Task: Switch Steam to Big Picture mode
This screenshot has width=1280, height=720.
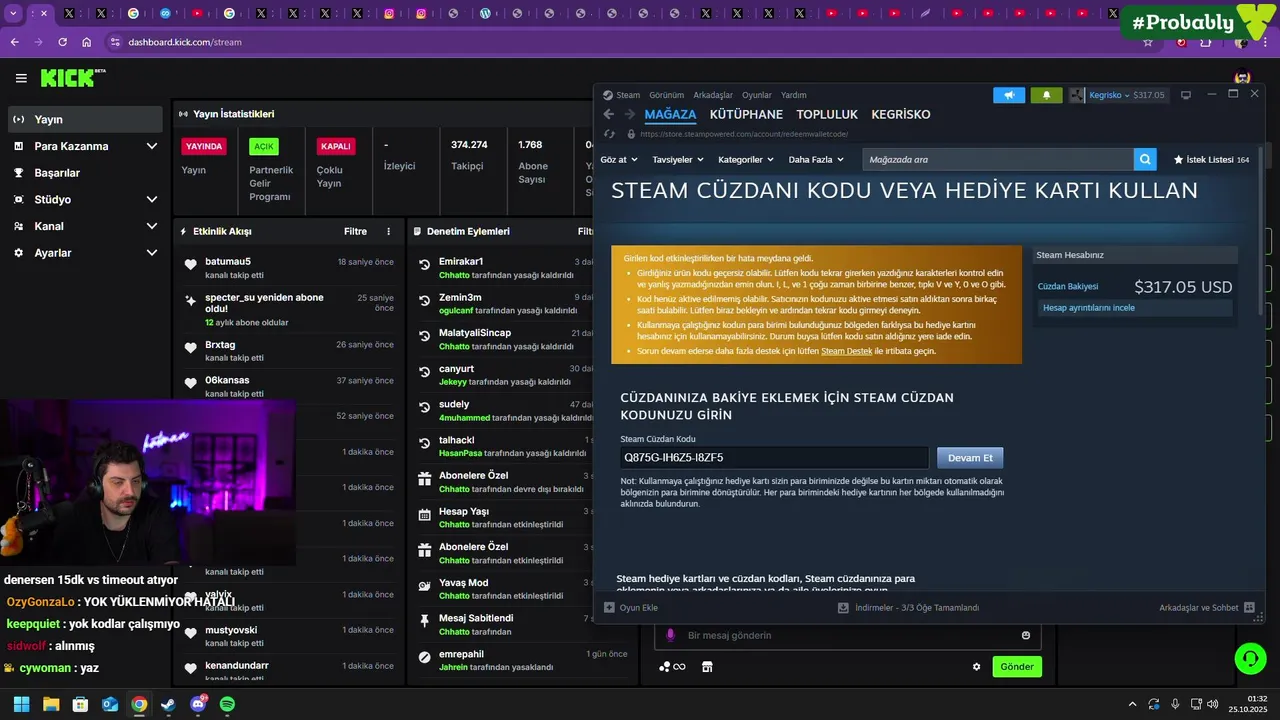Action: point(1186,95)
